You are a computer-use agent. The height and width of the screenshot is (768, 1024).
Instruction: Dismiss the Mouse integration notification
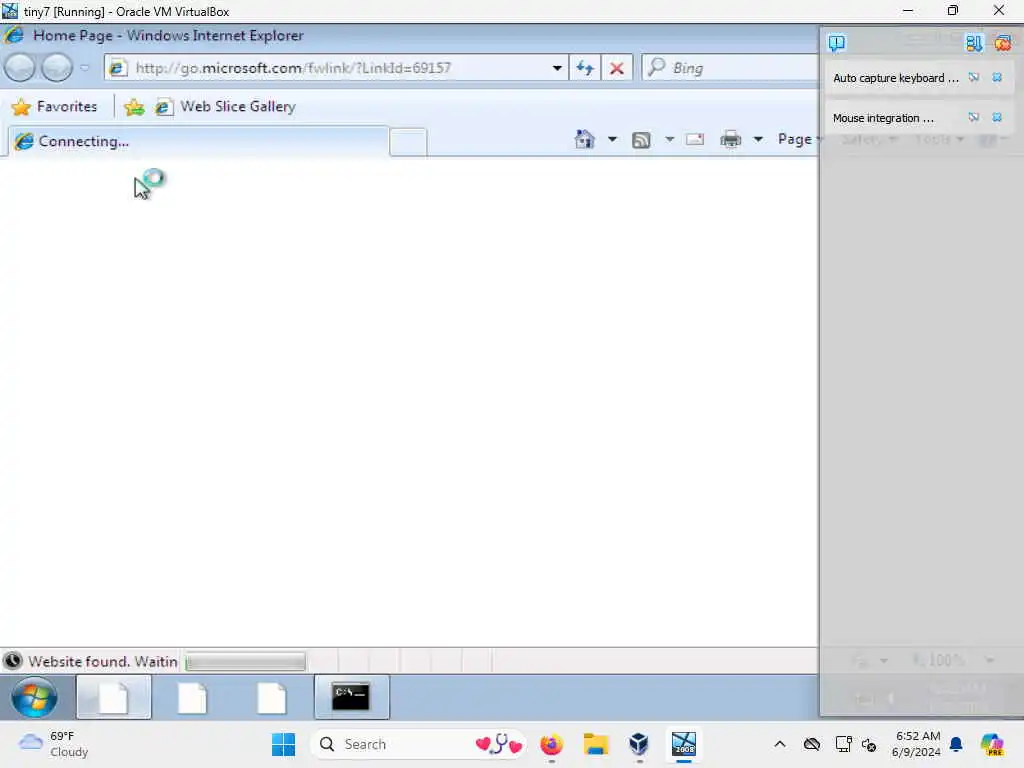(x=997, y=118)
